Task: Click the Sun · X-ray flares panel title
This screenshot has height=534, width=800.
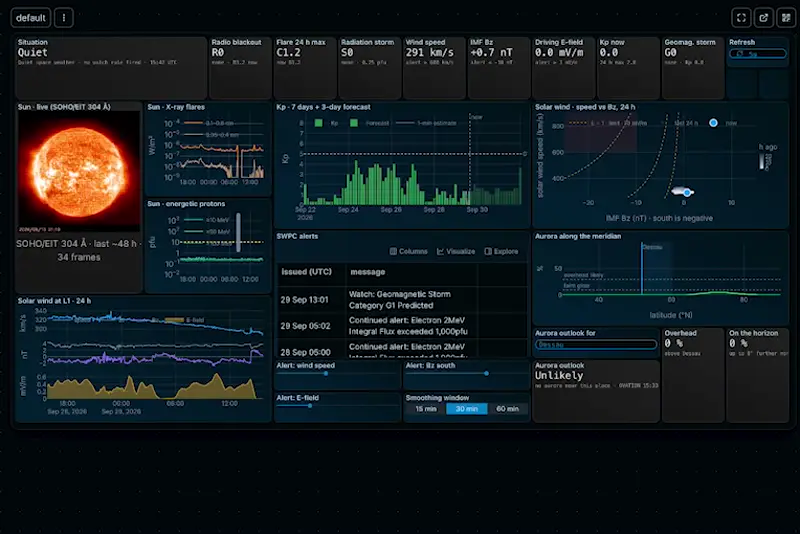Action: [176, 107]
